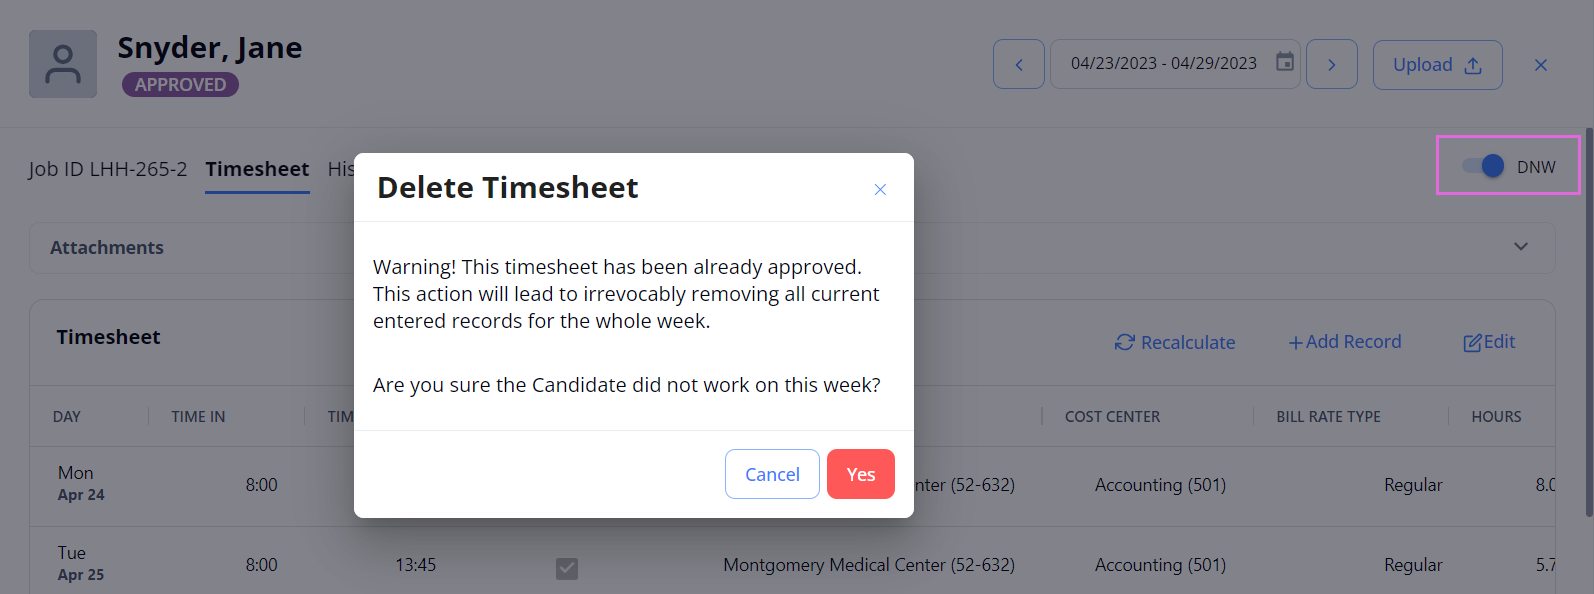Click the vertical scrollbar on the right

click(x=1590, y=320)
